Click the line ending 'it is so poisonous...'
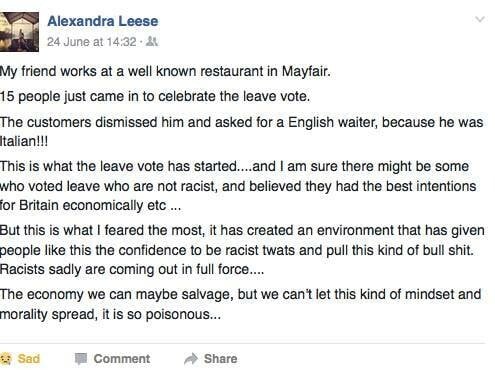 pos(110,314)
